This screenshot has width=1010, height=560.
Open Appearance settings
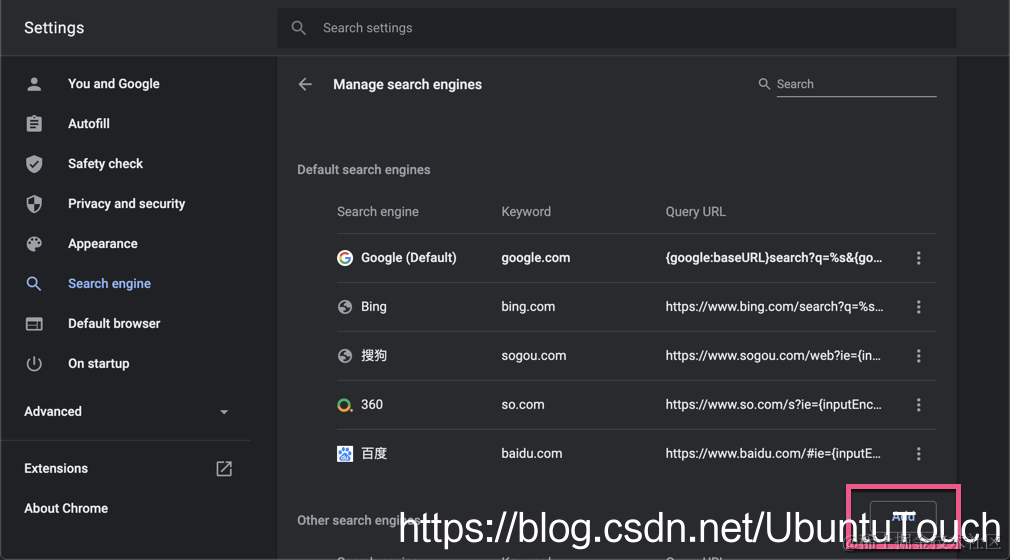[102, 244]
